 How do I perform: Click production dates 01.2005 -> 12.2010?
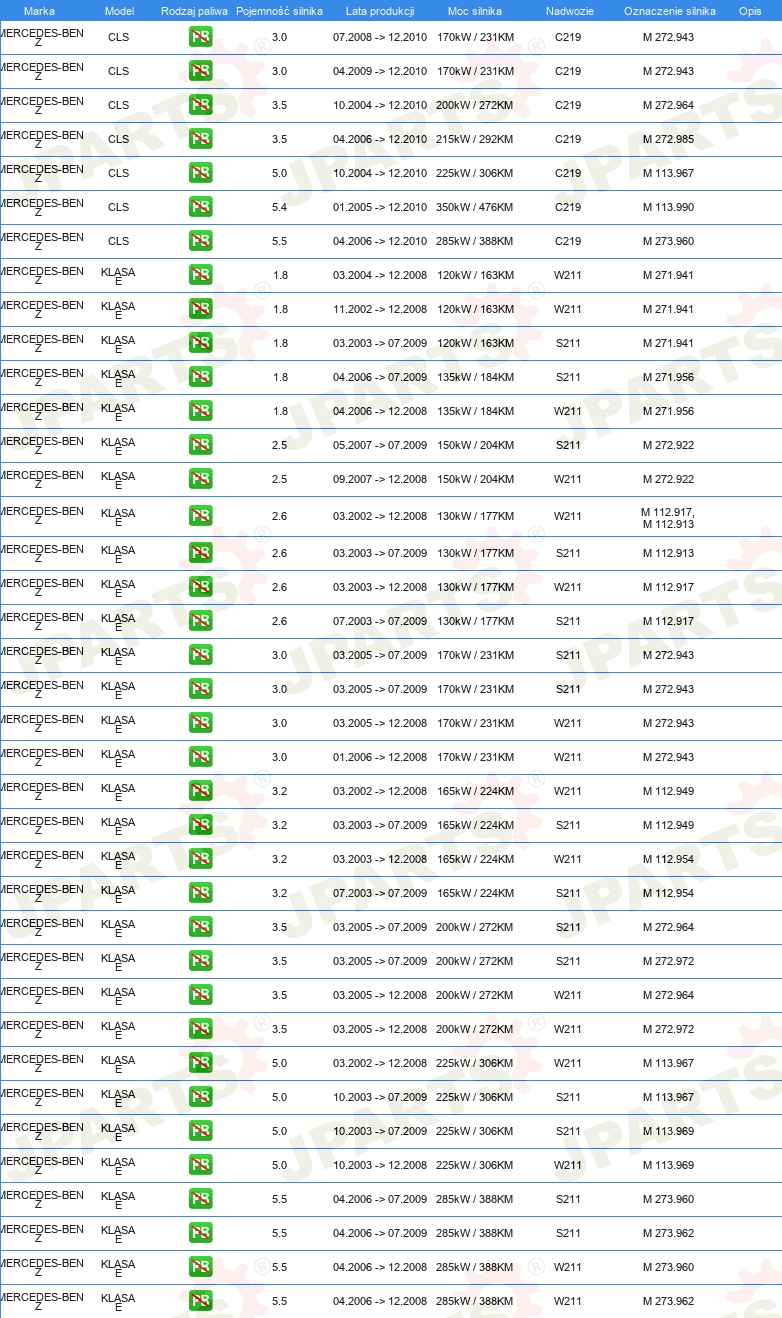pyautogui.click(x=380, y=207)
